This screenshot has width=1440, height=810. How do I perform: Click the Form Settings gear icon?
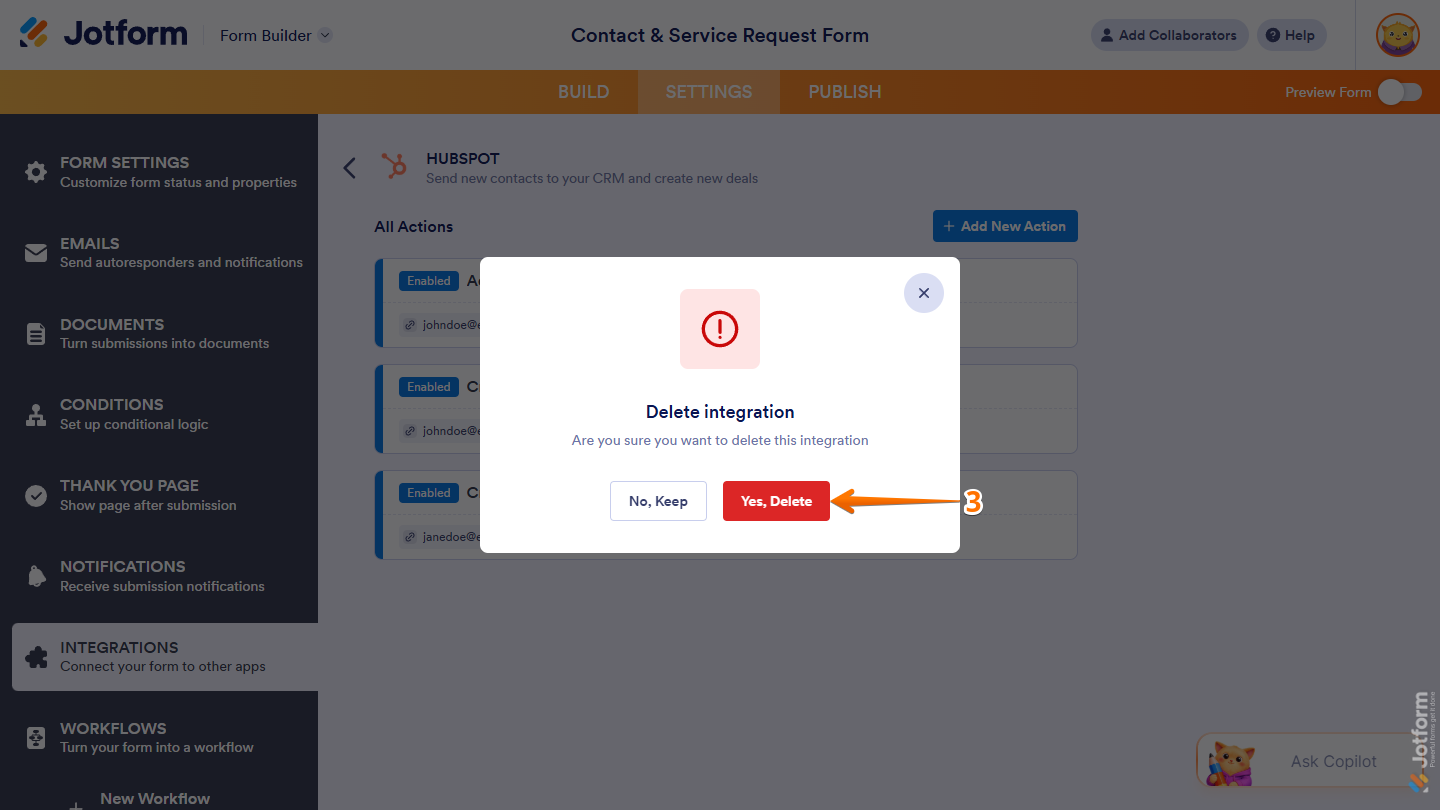click(36, 172)
